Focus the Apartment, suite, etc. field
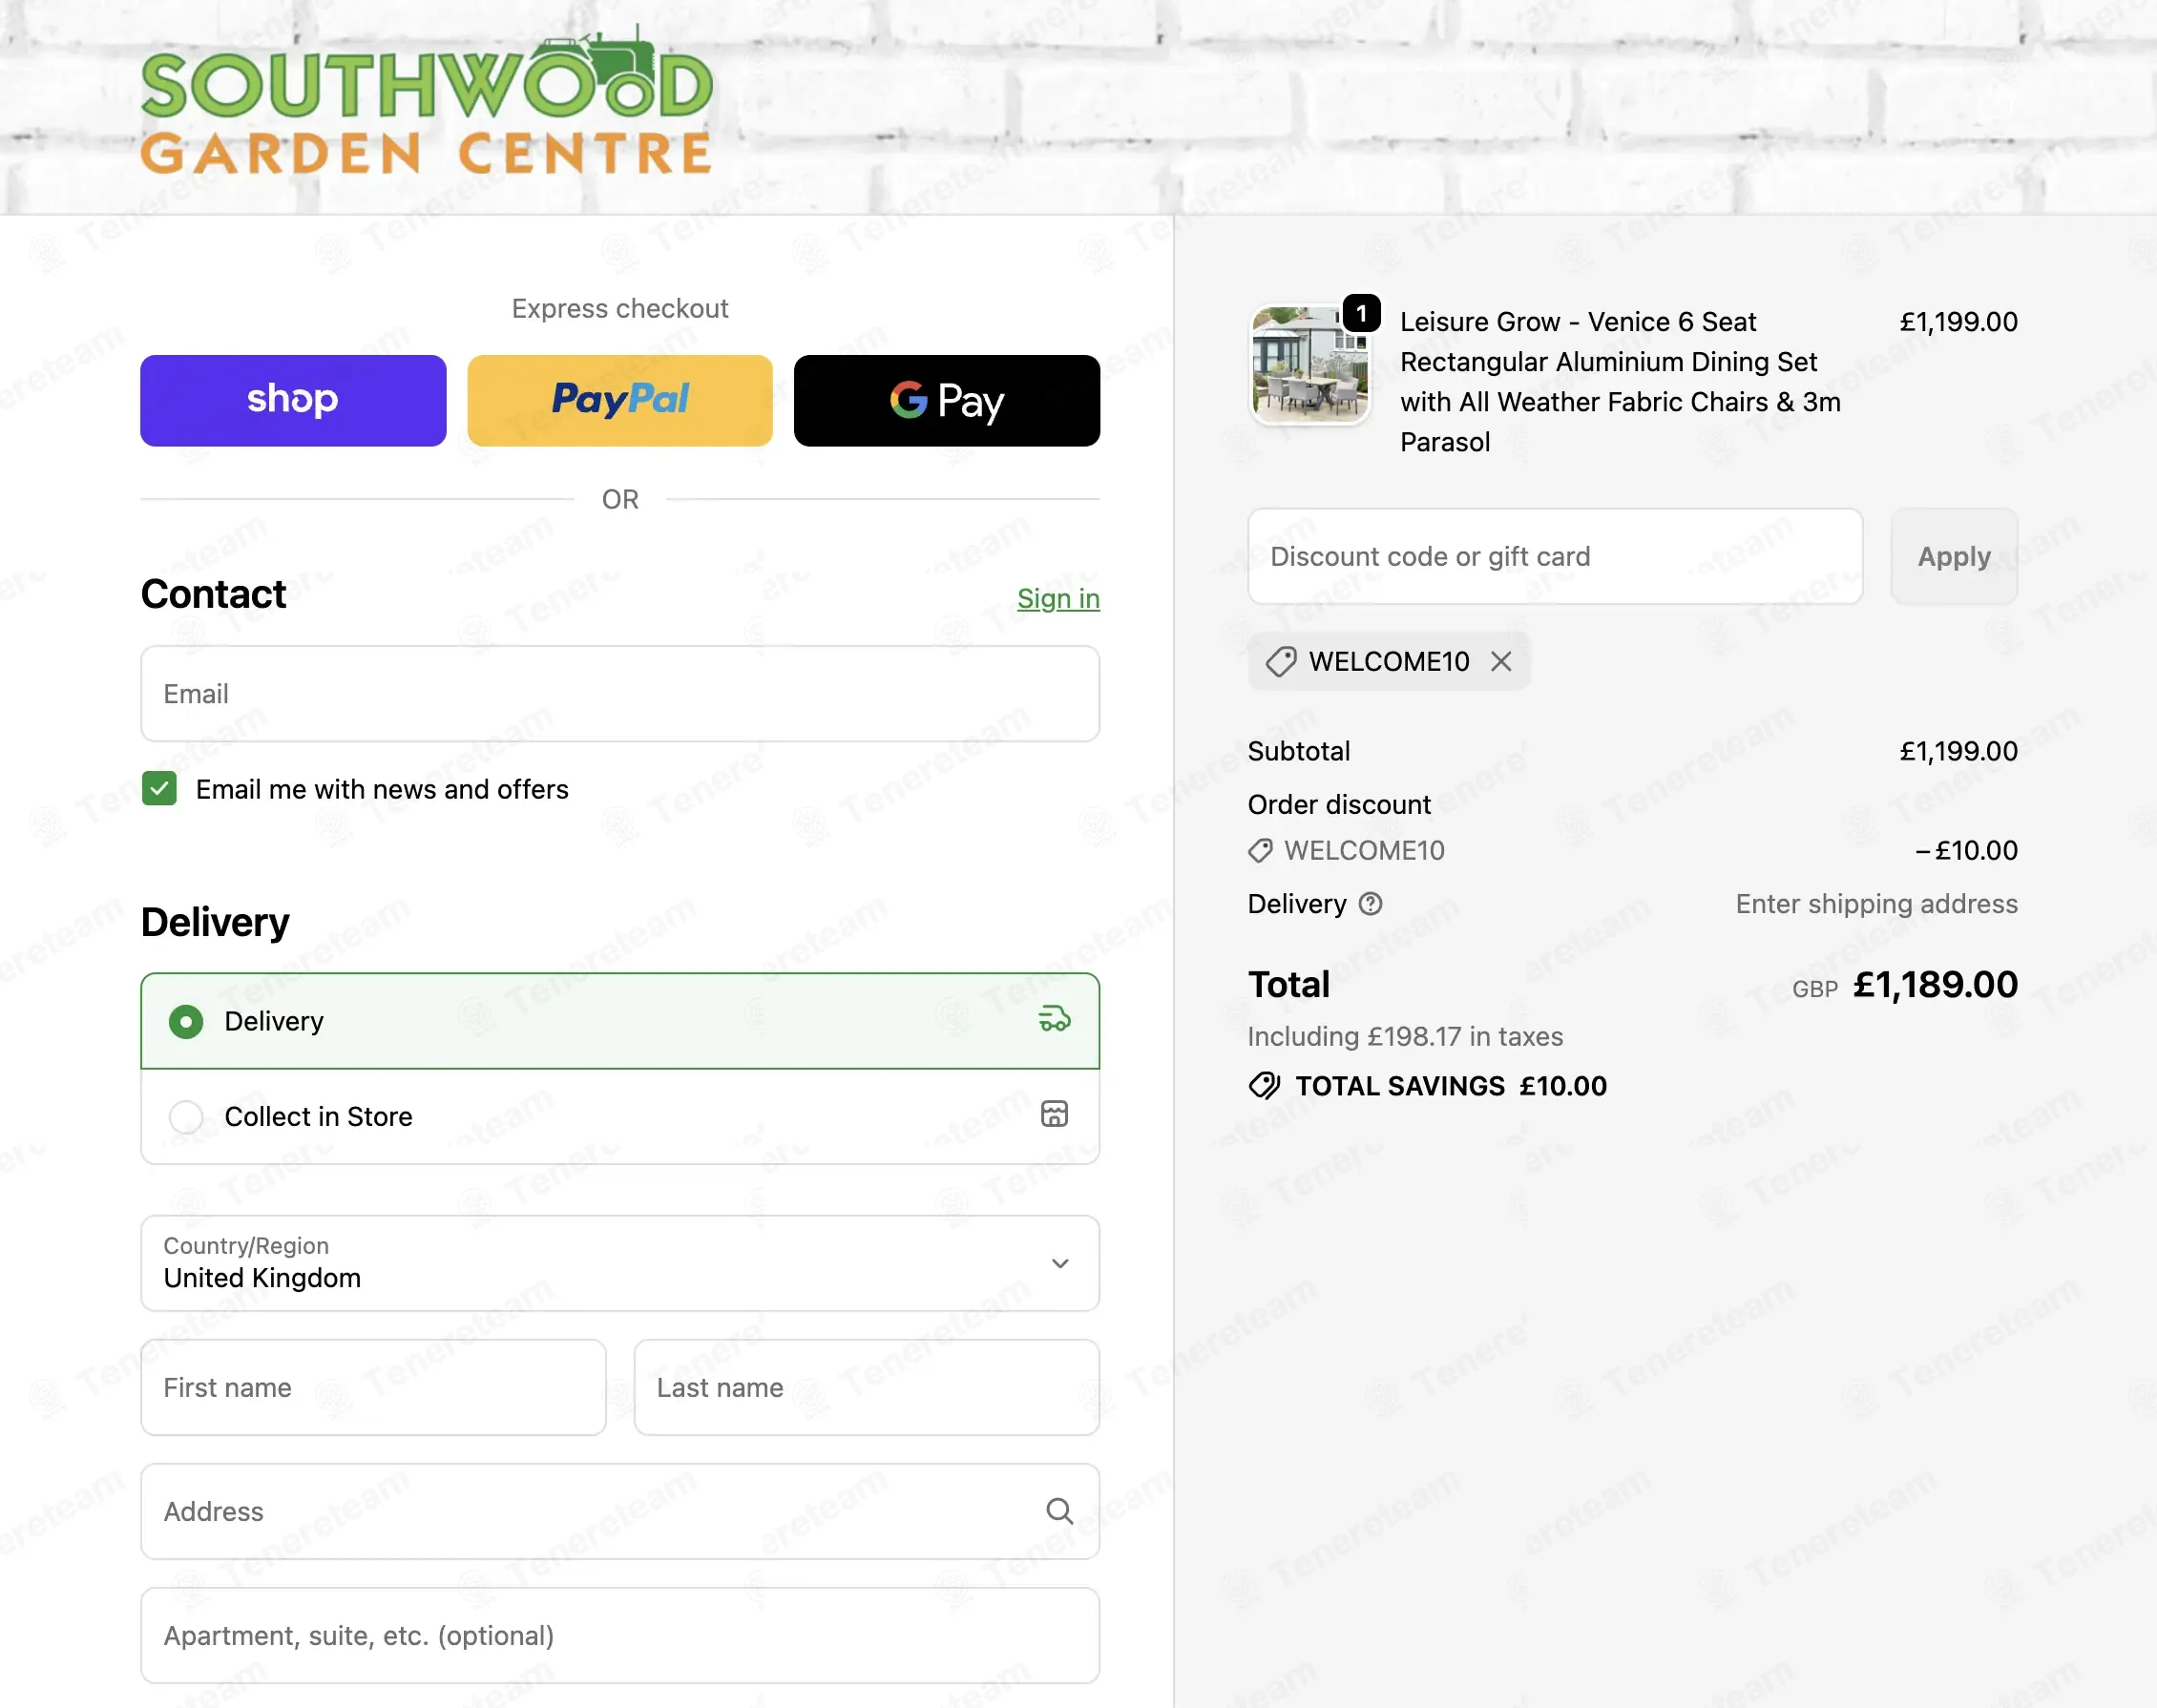2157x1708 pixels. pyautogui.click(x=620, y=1636)
